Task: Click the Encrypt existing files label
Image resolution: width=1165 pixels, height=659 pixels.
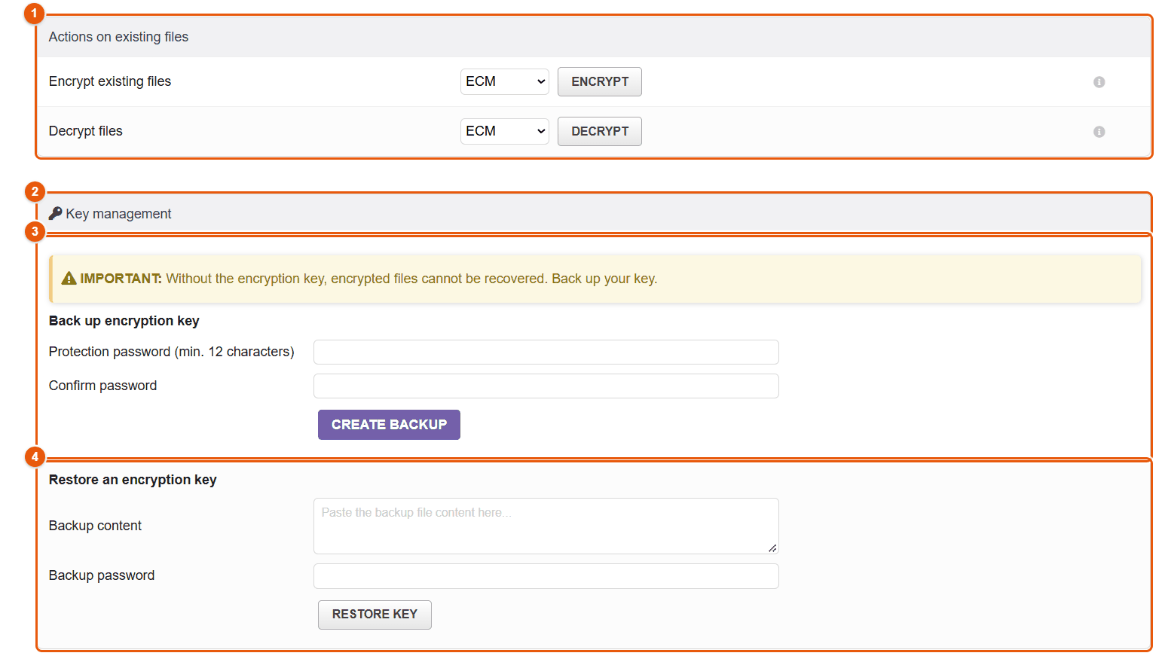Action: click(110, 82)
